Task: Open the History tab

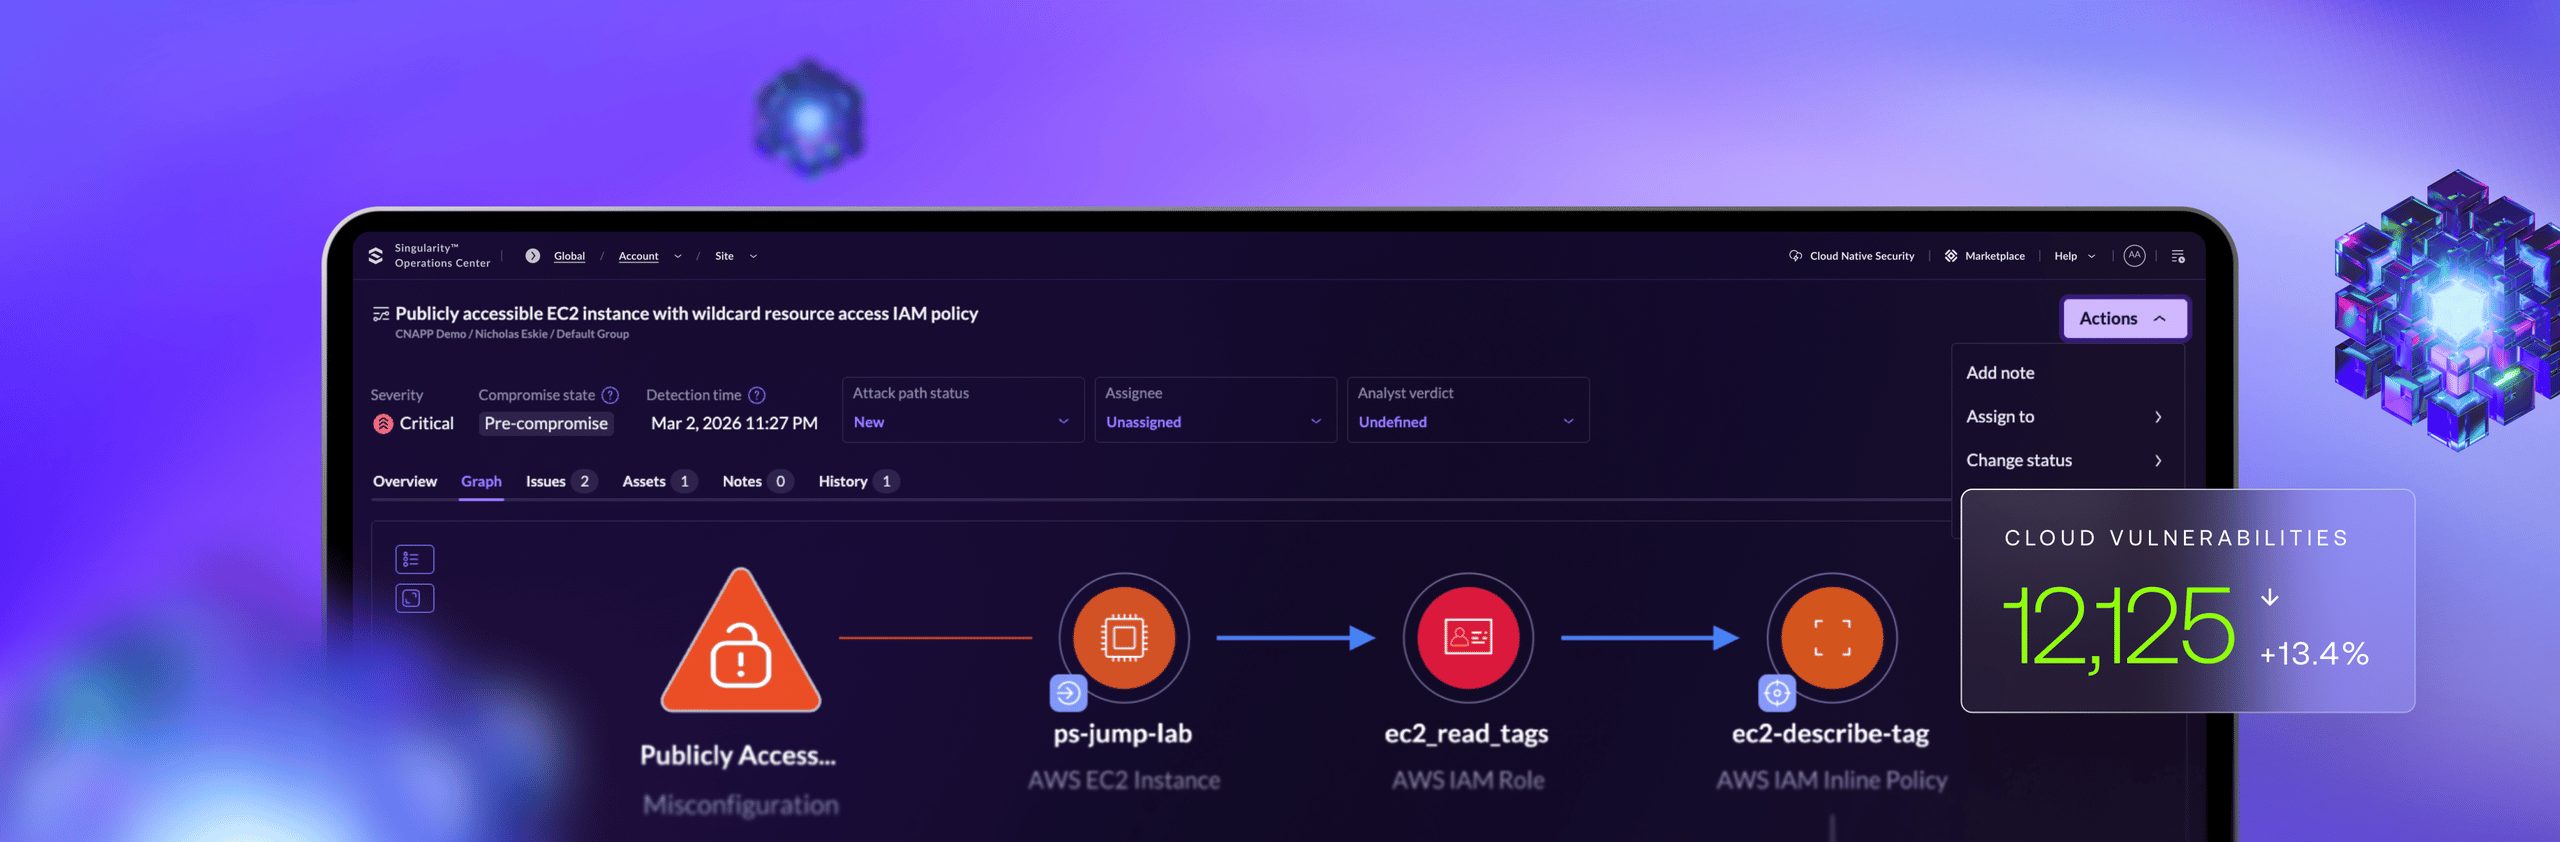Action: pos(858,481)
